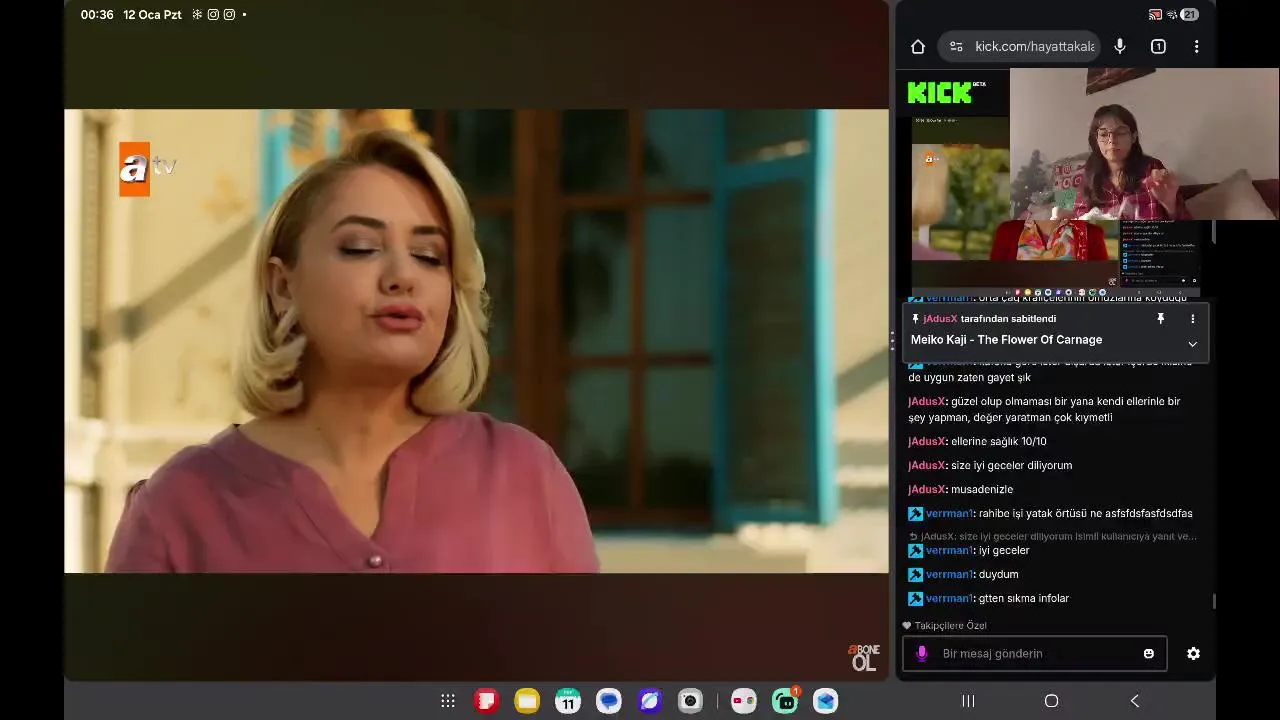The height and width of the screenshot is (720, 1280).
Task: Click the split-screen divider handle
Action: pos(892,341)
